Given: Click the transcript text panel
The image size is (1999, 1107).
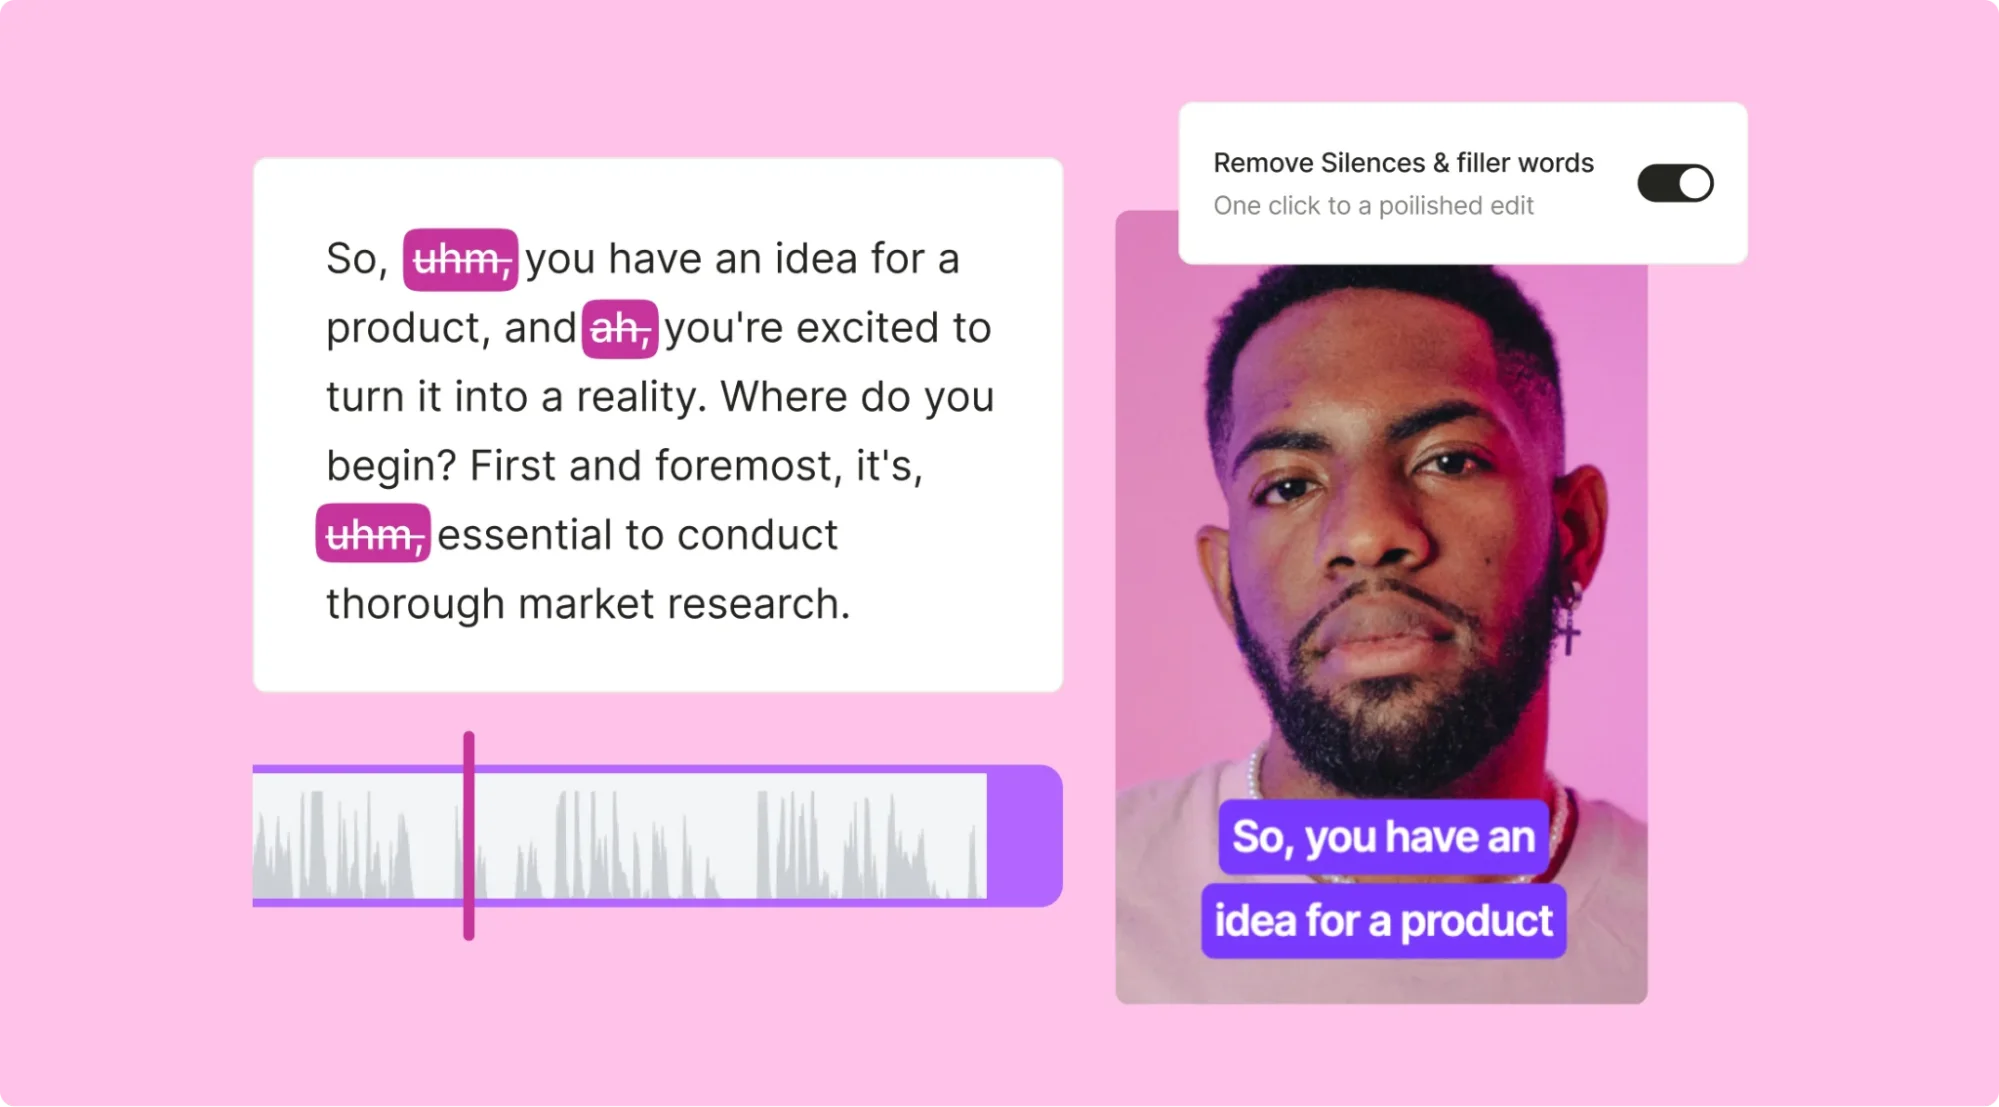Looking at the screenshot, I should point(658,425).
